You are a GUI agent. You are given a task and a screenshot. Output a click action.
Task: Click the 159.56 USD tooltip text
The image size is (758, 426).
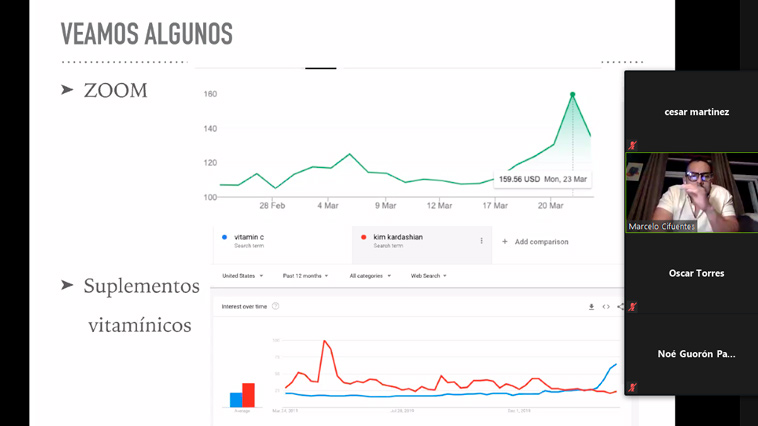[519, 179]
